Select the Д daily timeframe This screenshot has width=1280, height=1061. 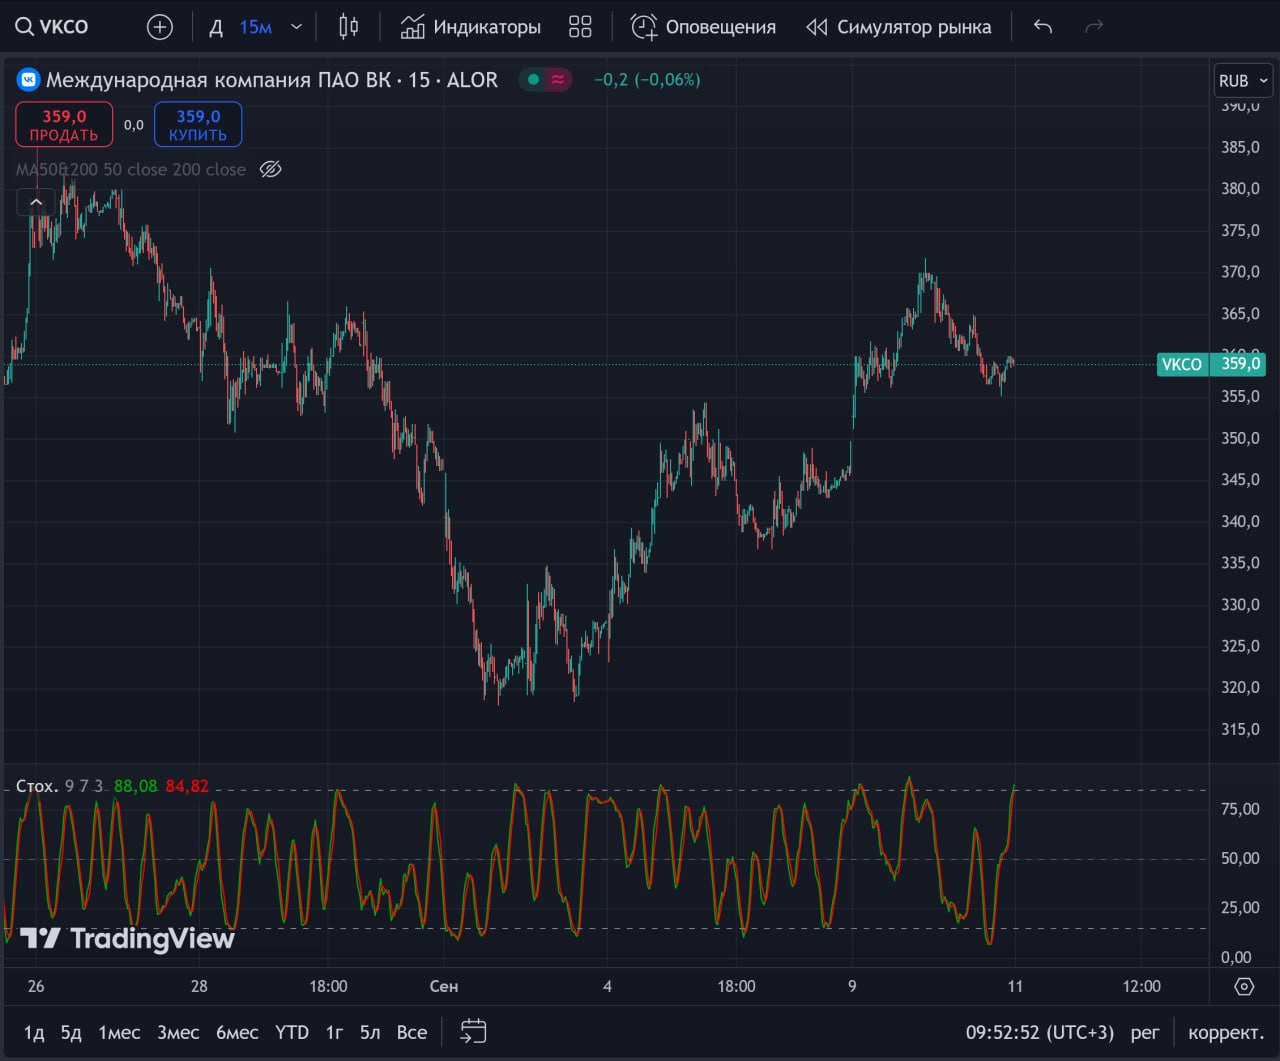(x=216, y=27)
